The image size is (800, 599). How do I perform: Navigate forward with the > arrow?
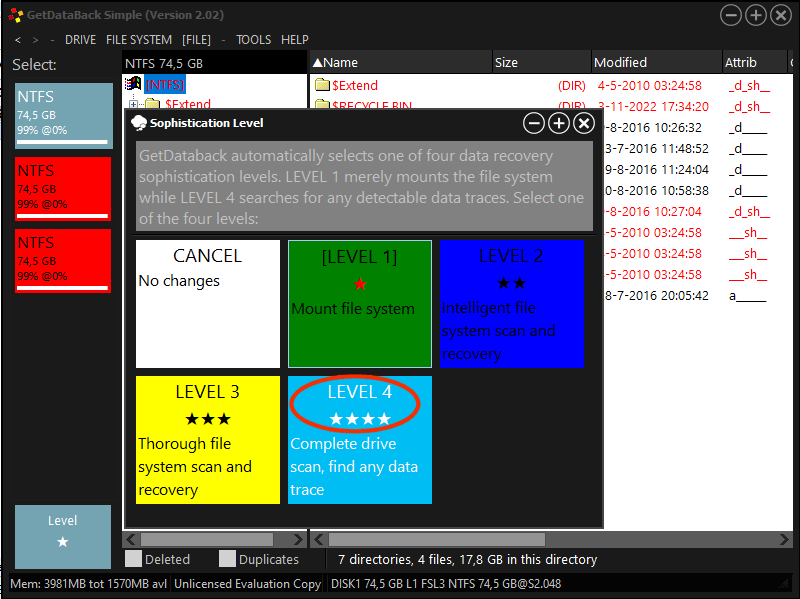coord(35,40)
